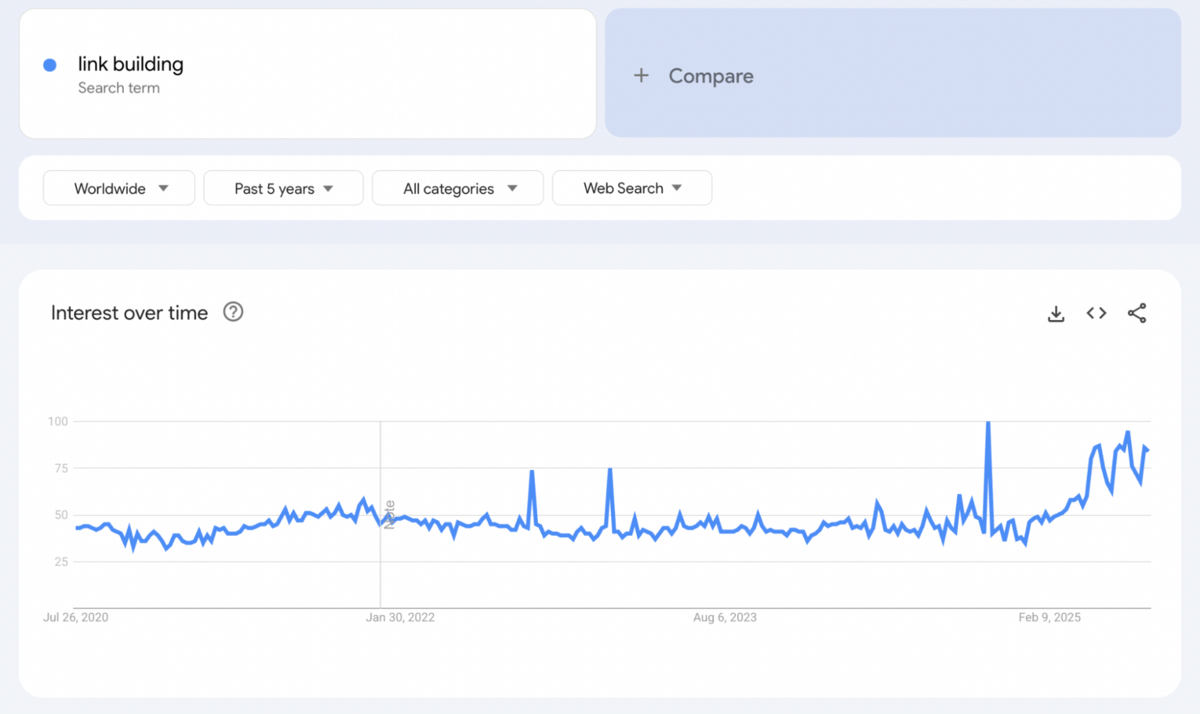Viewport: 1200px width, 714px height.
Task: Open the embed code view
Action: coord(1096,313)
